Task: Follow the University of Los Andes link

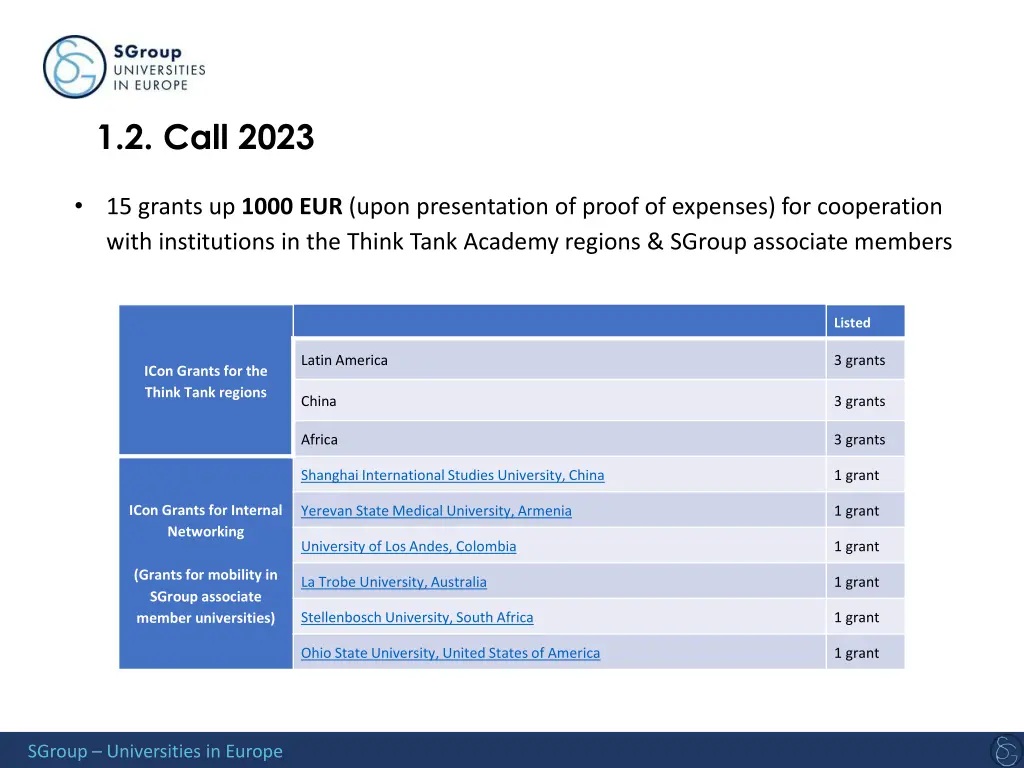Action: pos(408,547)
